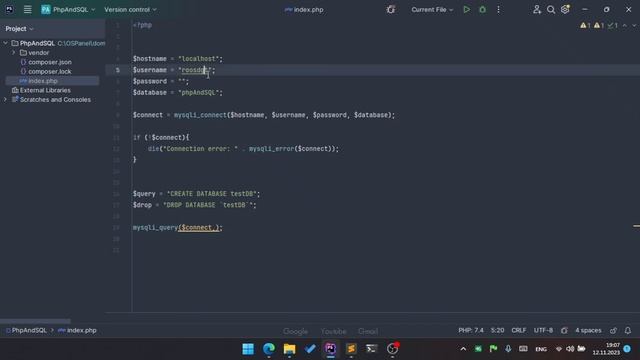Viewport: 640px width, 360px height.
Task: Select composer.lock in project tree
Action: click(x=50, y=71)
